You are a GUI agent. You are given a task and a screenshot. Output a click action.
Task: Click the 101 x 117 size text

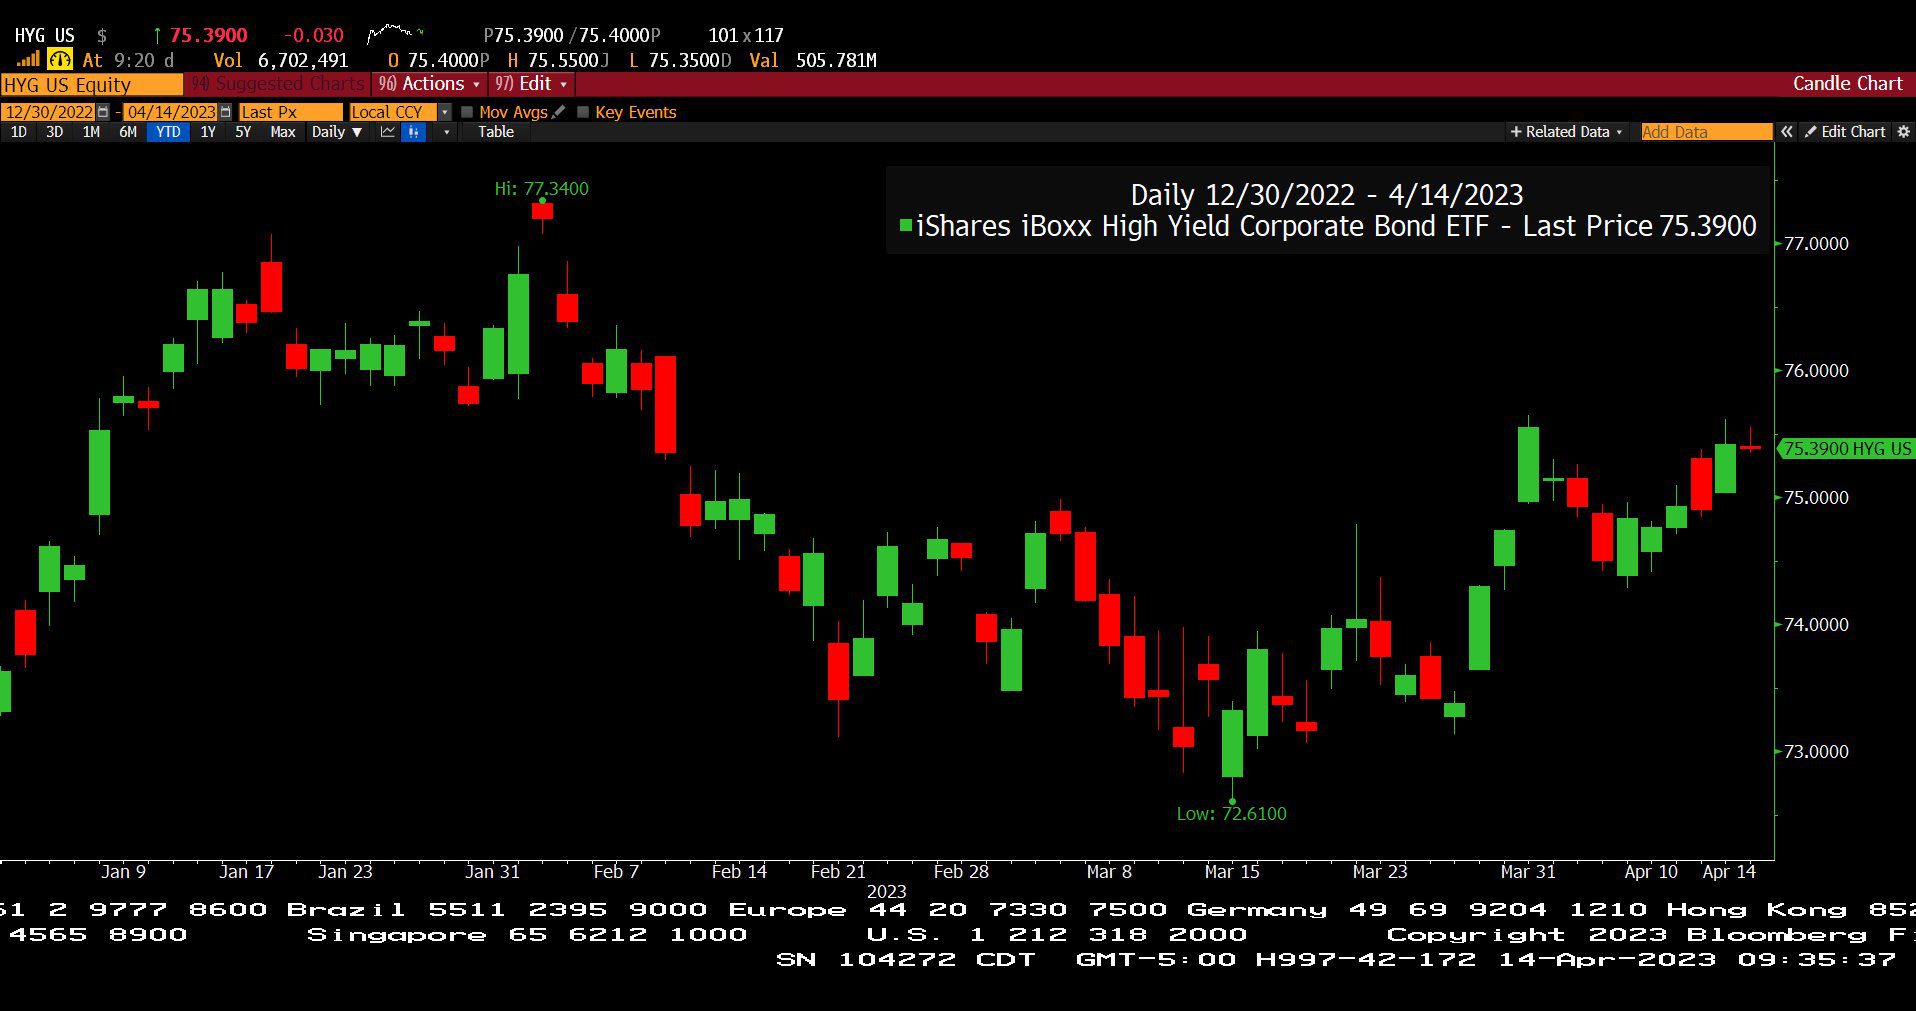[746, 35]
